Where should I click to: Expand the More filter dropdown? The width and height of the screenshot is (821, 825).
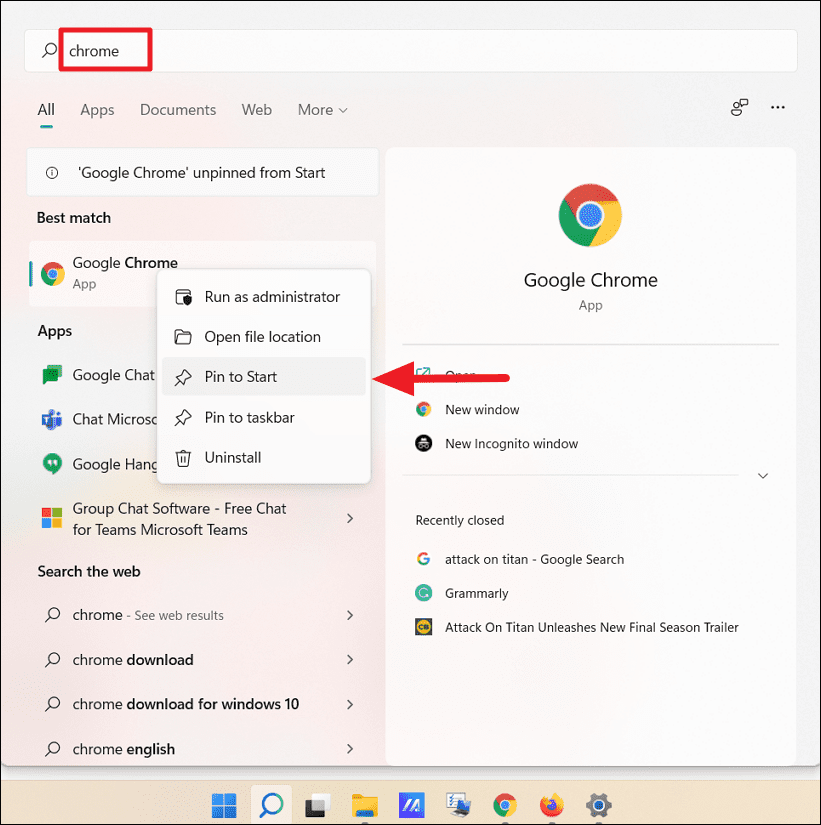click(323, 109)
